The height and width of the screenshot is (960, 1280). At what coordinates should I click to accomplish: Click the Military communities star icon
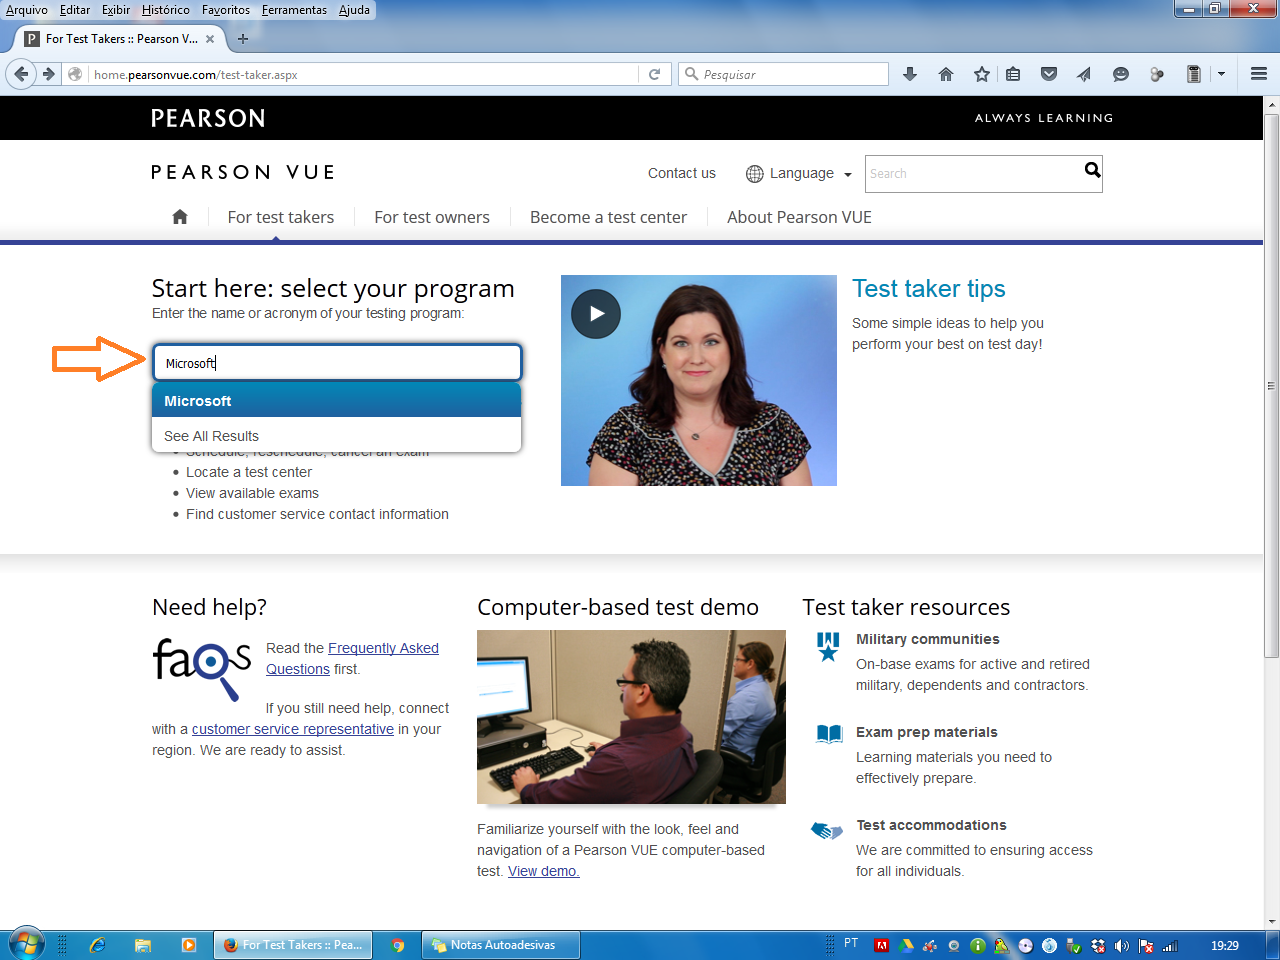(x=828, y=646)
